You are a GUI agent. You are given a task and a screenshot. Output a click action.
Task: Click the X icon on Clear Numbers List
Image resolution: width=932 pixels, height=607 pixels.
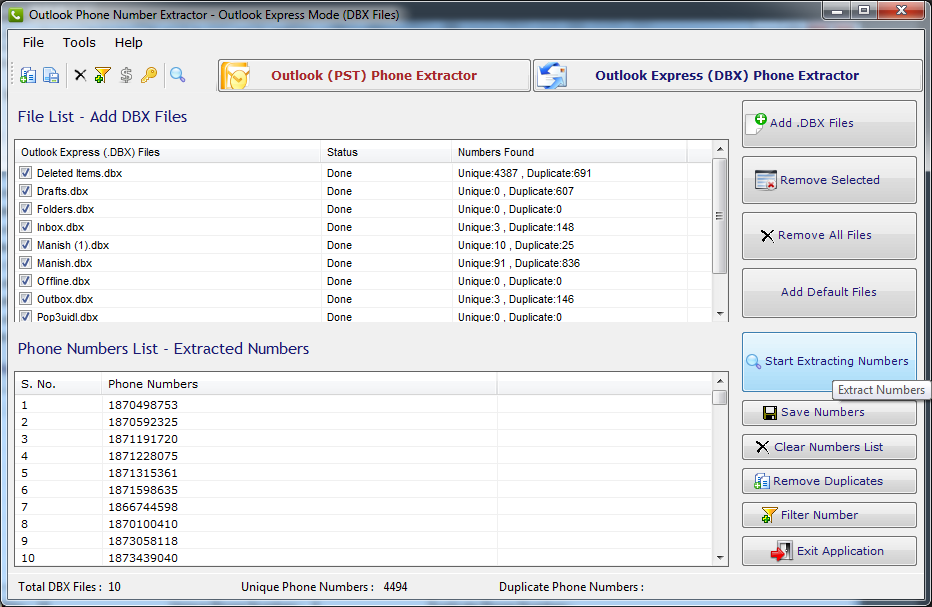click(x=762, y=447)
